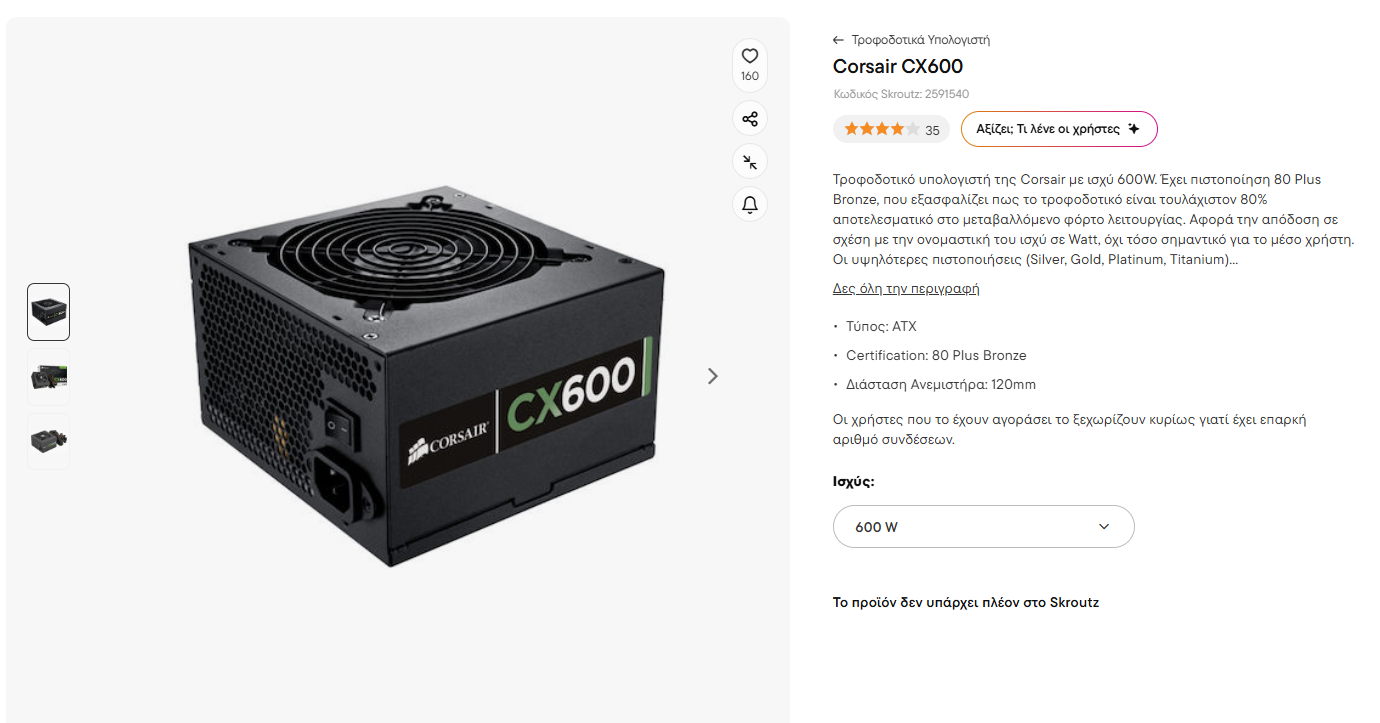Add the product to favorites with the heart icon
Screen dimensions: 1380x723
750,56
